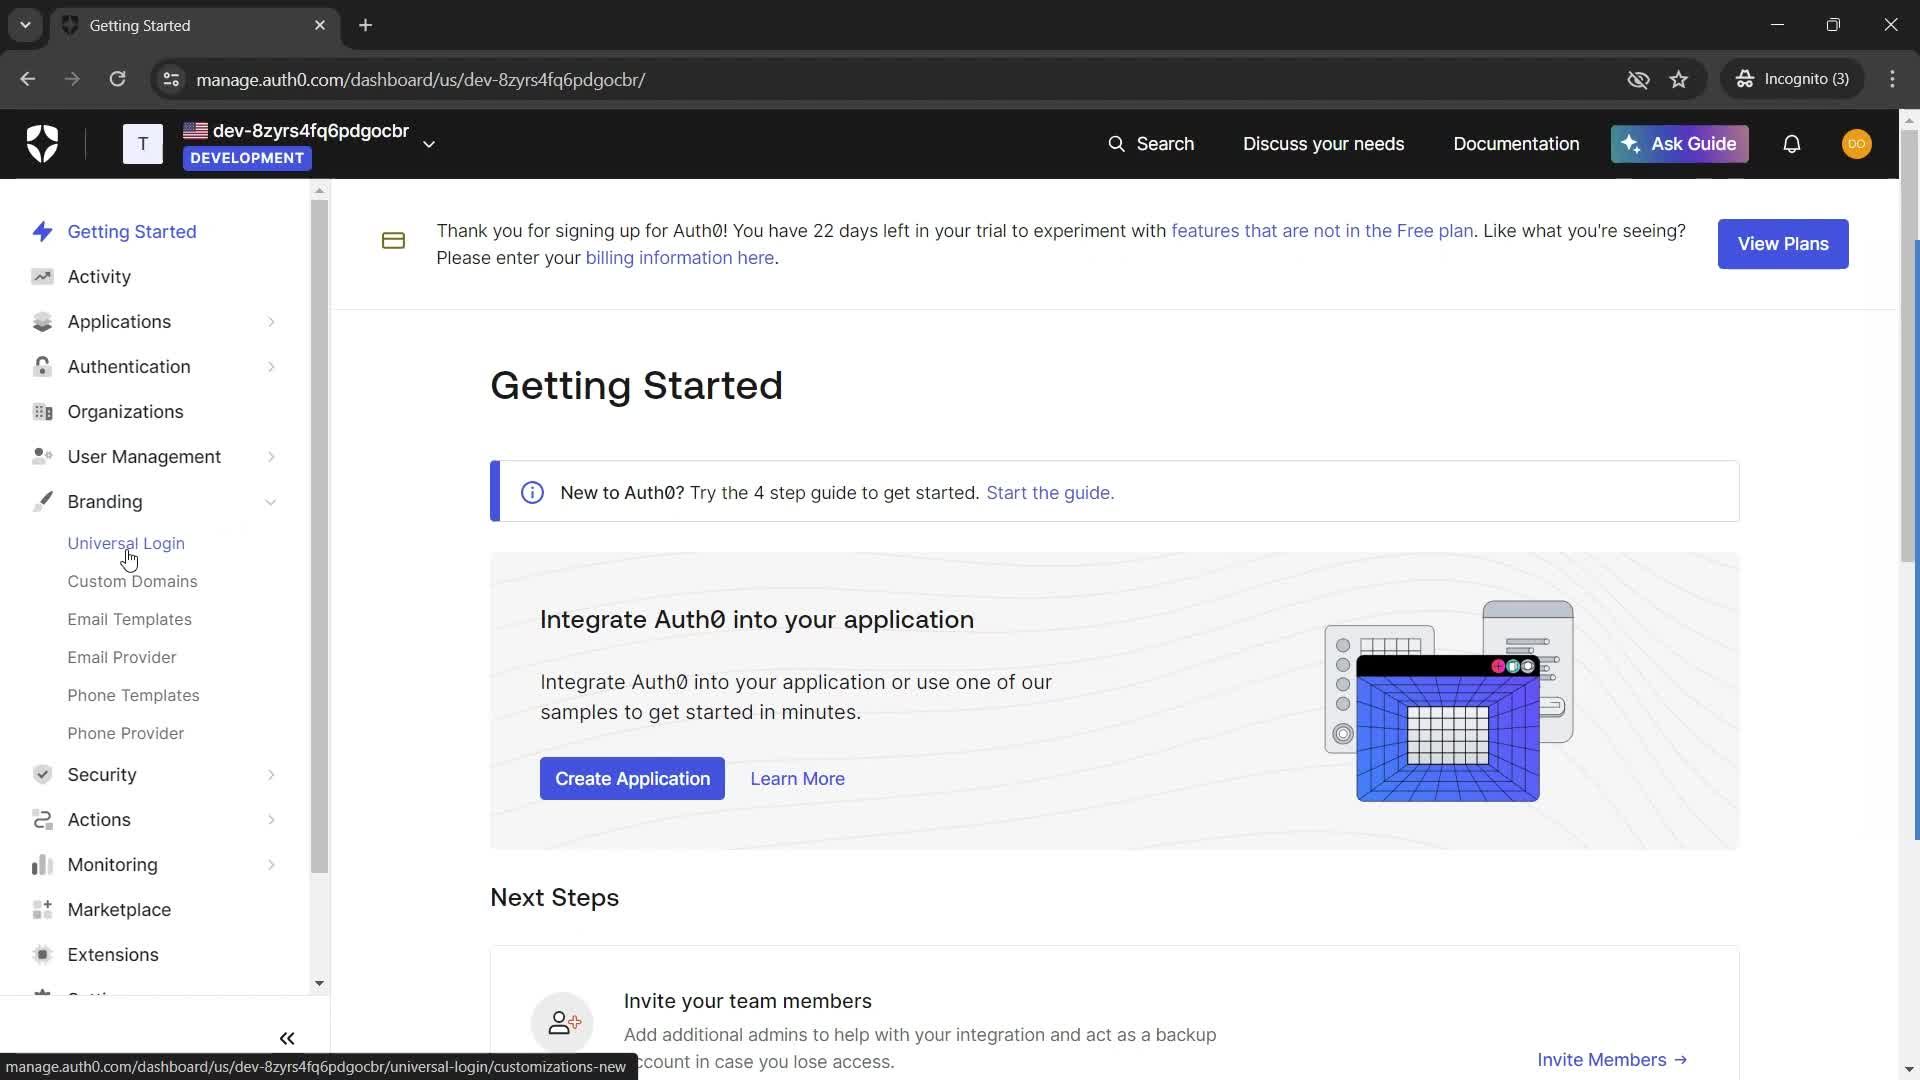Click the Learn More link
The height and width of the screenshot is (1080, 1920).
click(797, 779)
